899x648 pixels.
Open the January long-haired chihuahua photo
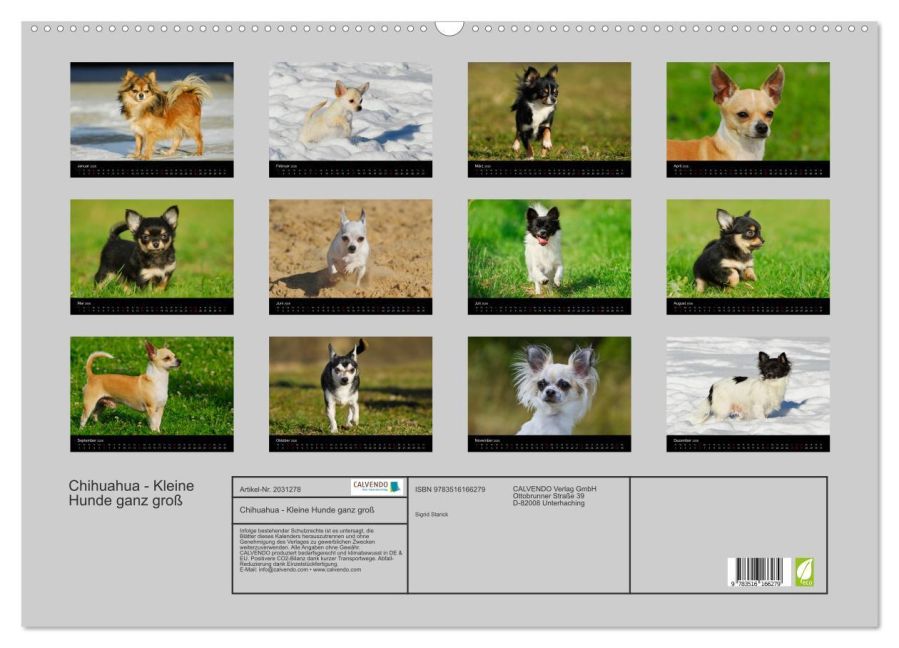pos(152,111)
